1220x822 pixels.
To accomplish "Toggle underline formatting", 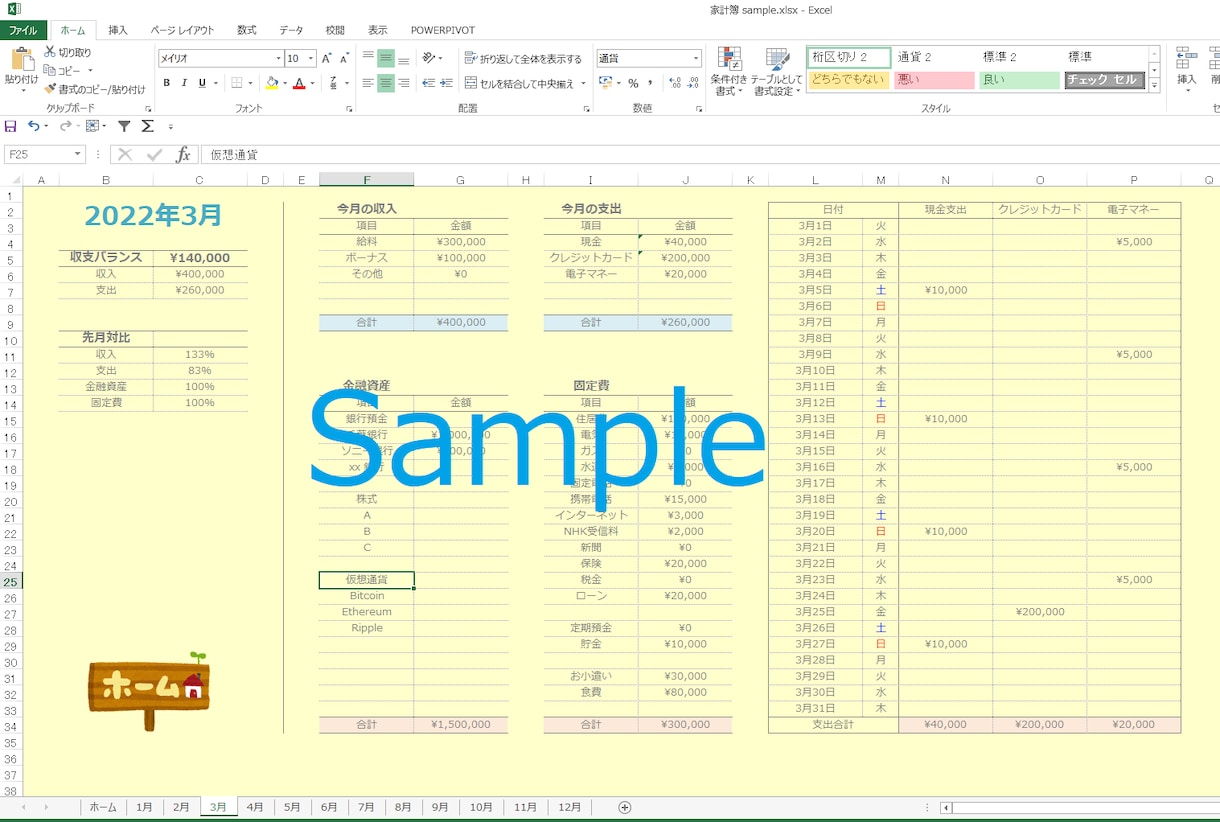I will pyautogui.click(x=202, y=83).
